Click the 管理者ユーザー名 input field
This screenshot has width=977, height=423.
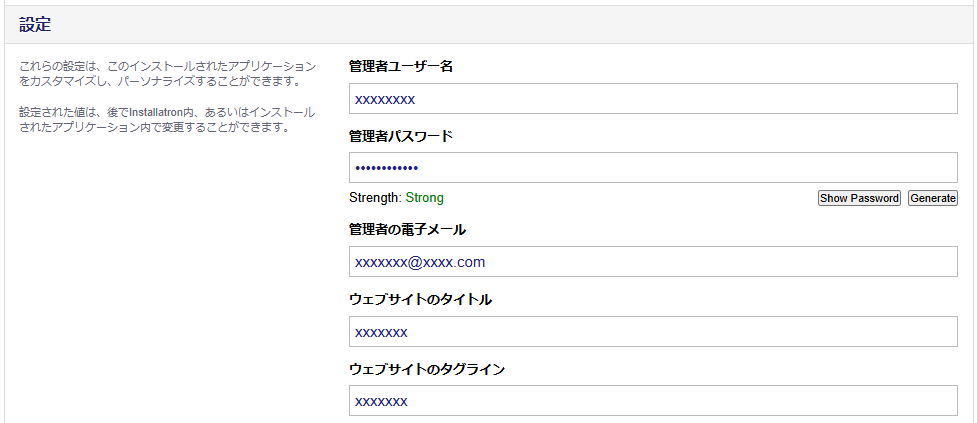tap(653, 99)
